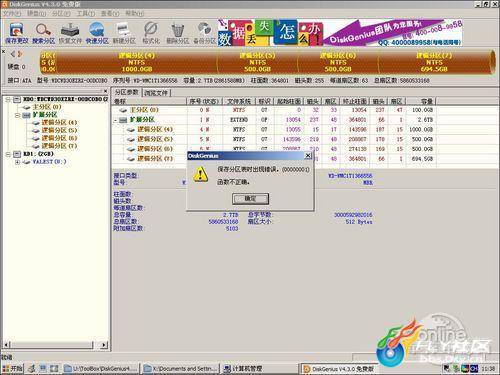500x375 pixels.
Task: Close the disk tree panel with its X
Action: pos(105,91)
